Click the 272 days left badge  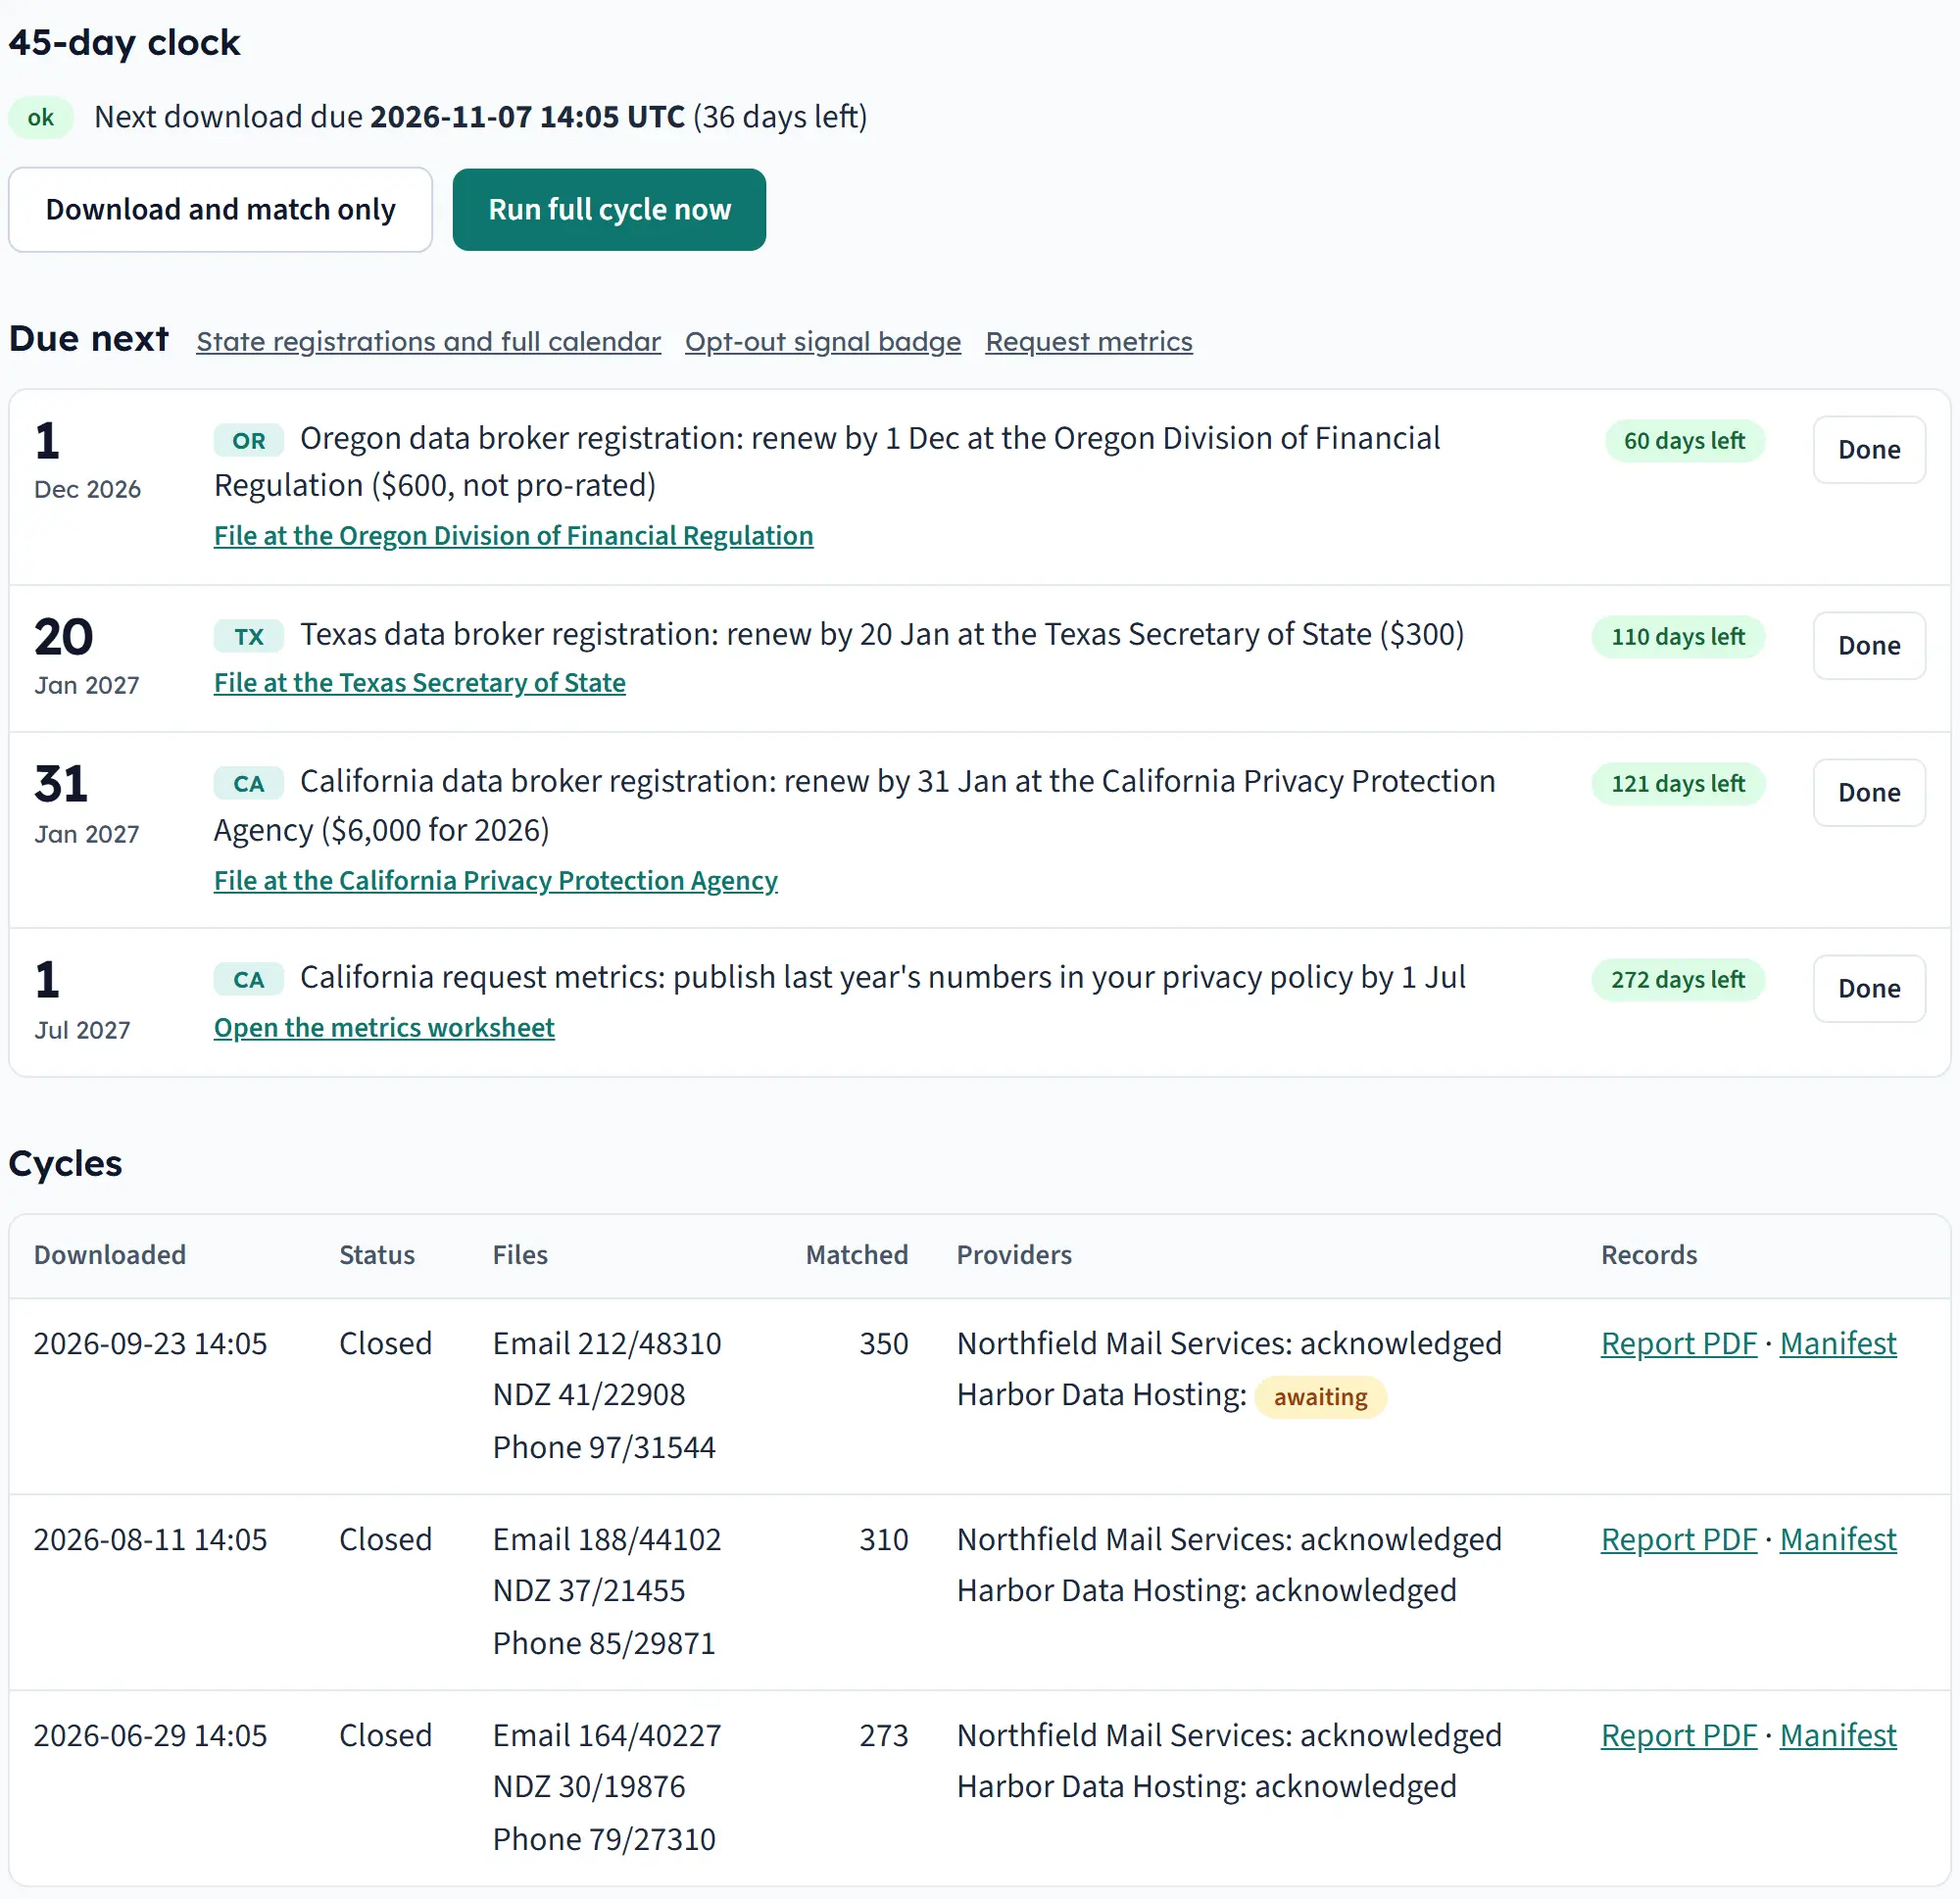click(x=1677, y=979)
